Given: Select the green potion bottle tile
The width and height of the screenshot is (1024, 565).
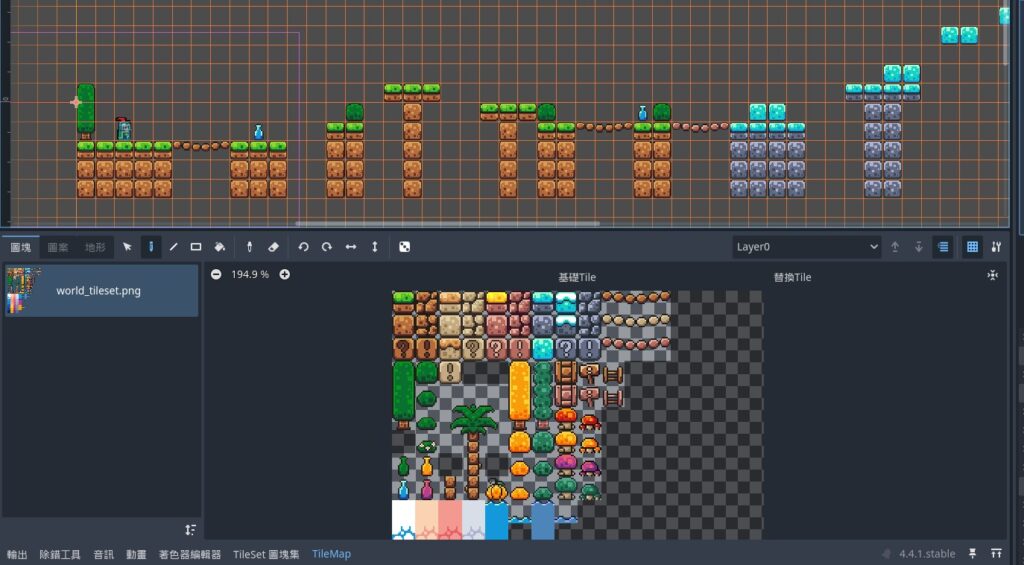Looking at the screenshot, I should coord(403,466).
